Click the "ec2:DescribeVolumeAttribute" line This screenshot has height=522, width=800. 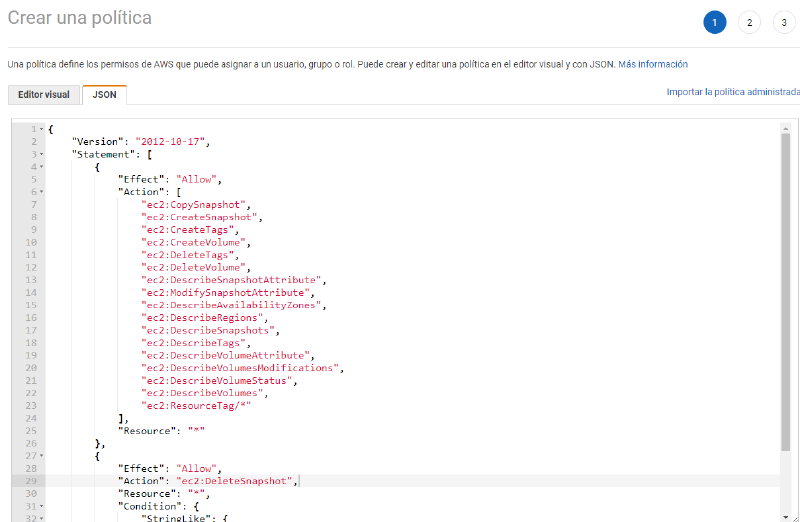point(225,355)
